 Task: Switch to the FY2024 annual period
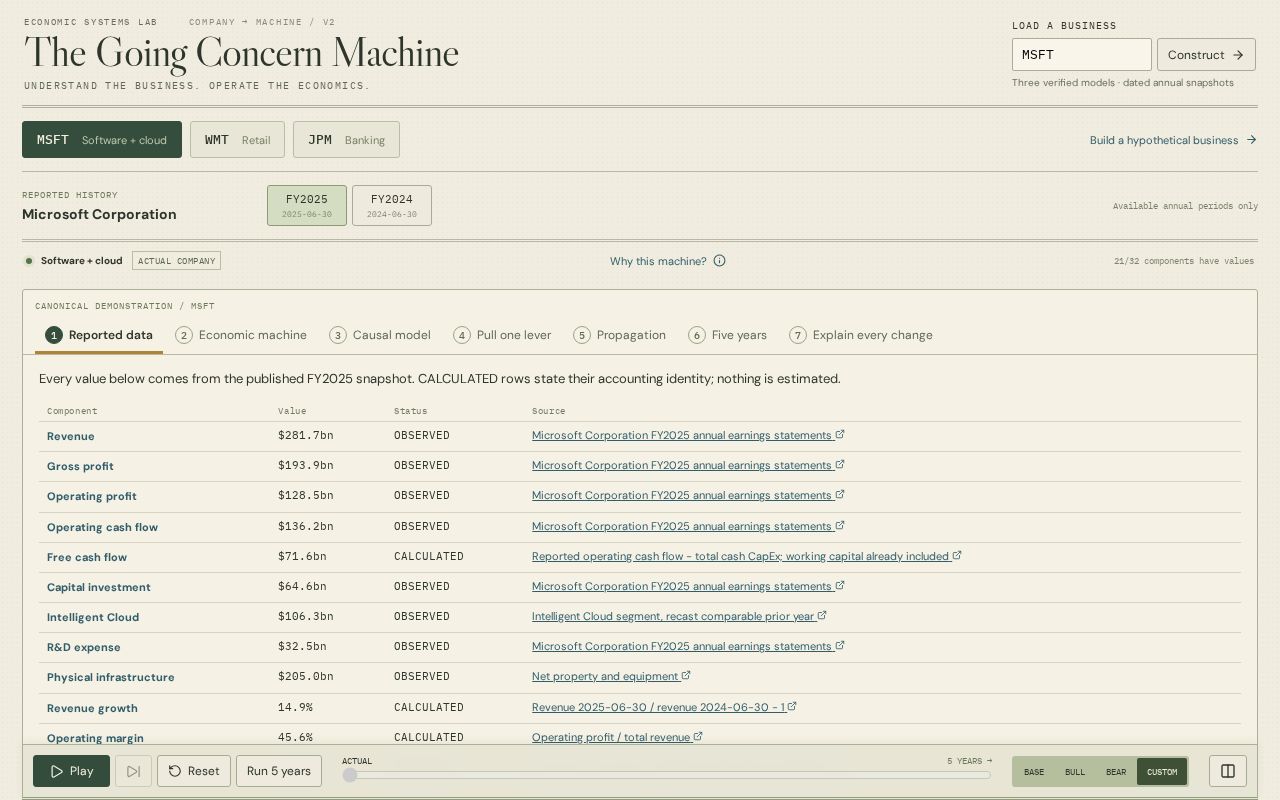click(392, 205)
